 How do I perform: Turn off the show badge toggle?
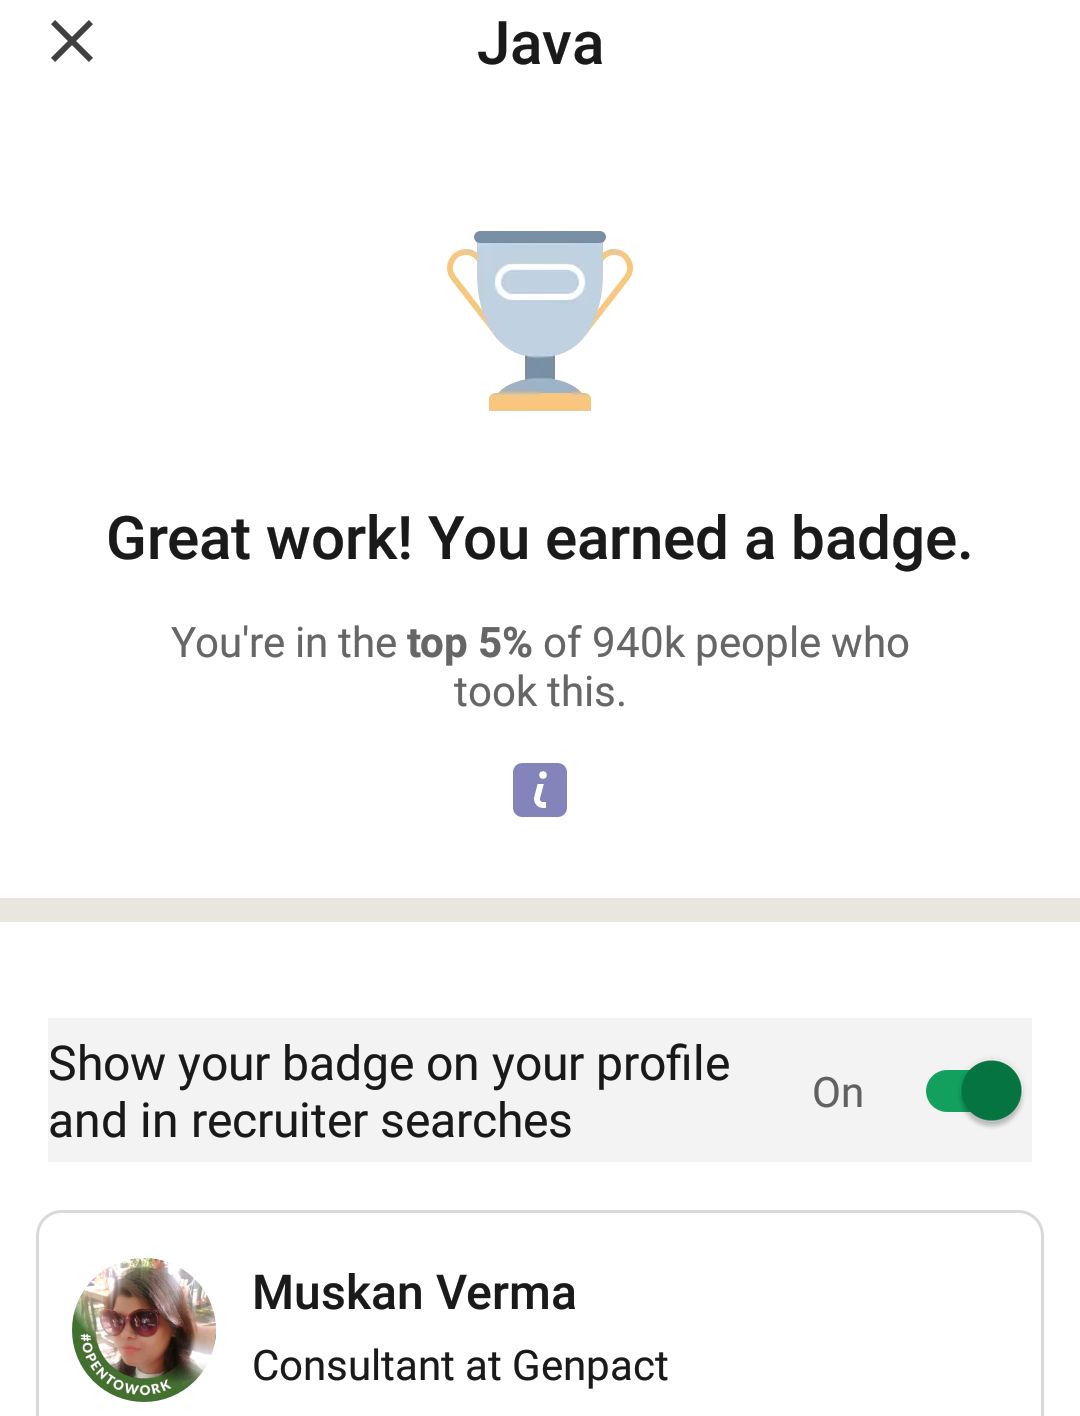pos(973,1090)
